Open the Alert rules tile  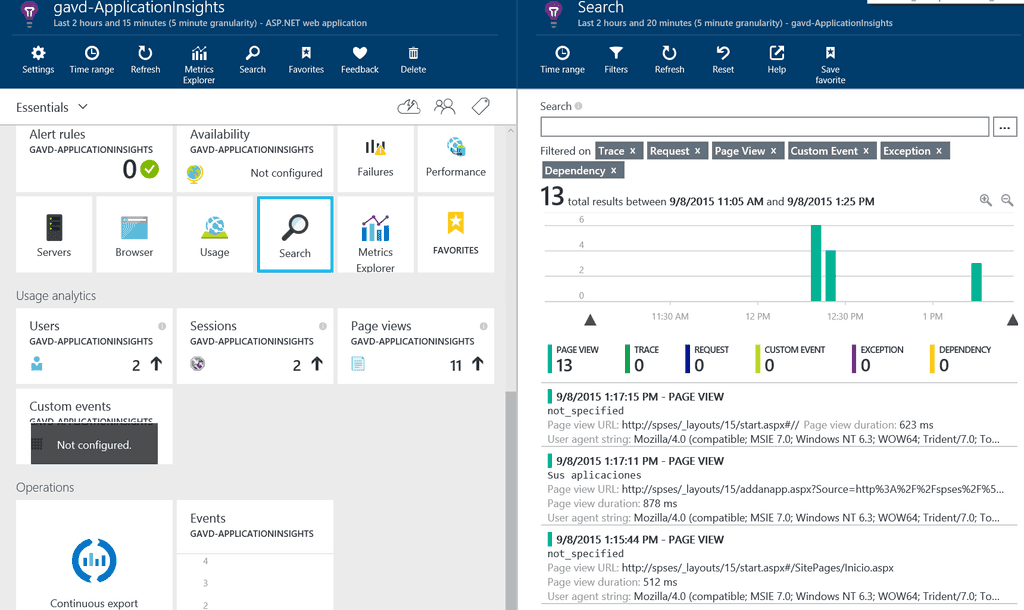[94, 159]
